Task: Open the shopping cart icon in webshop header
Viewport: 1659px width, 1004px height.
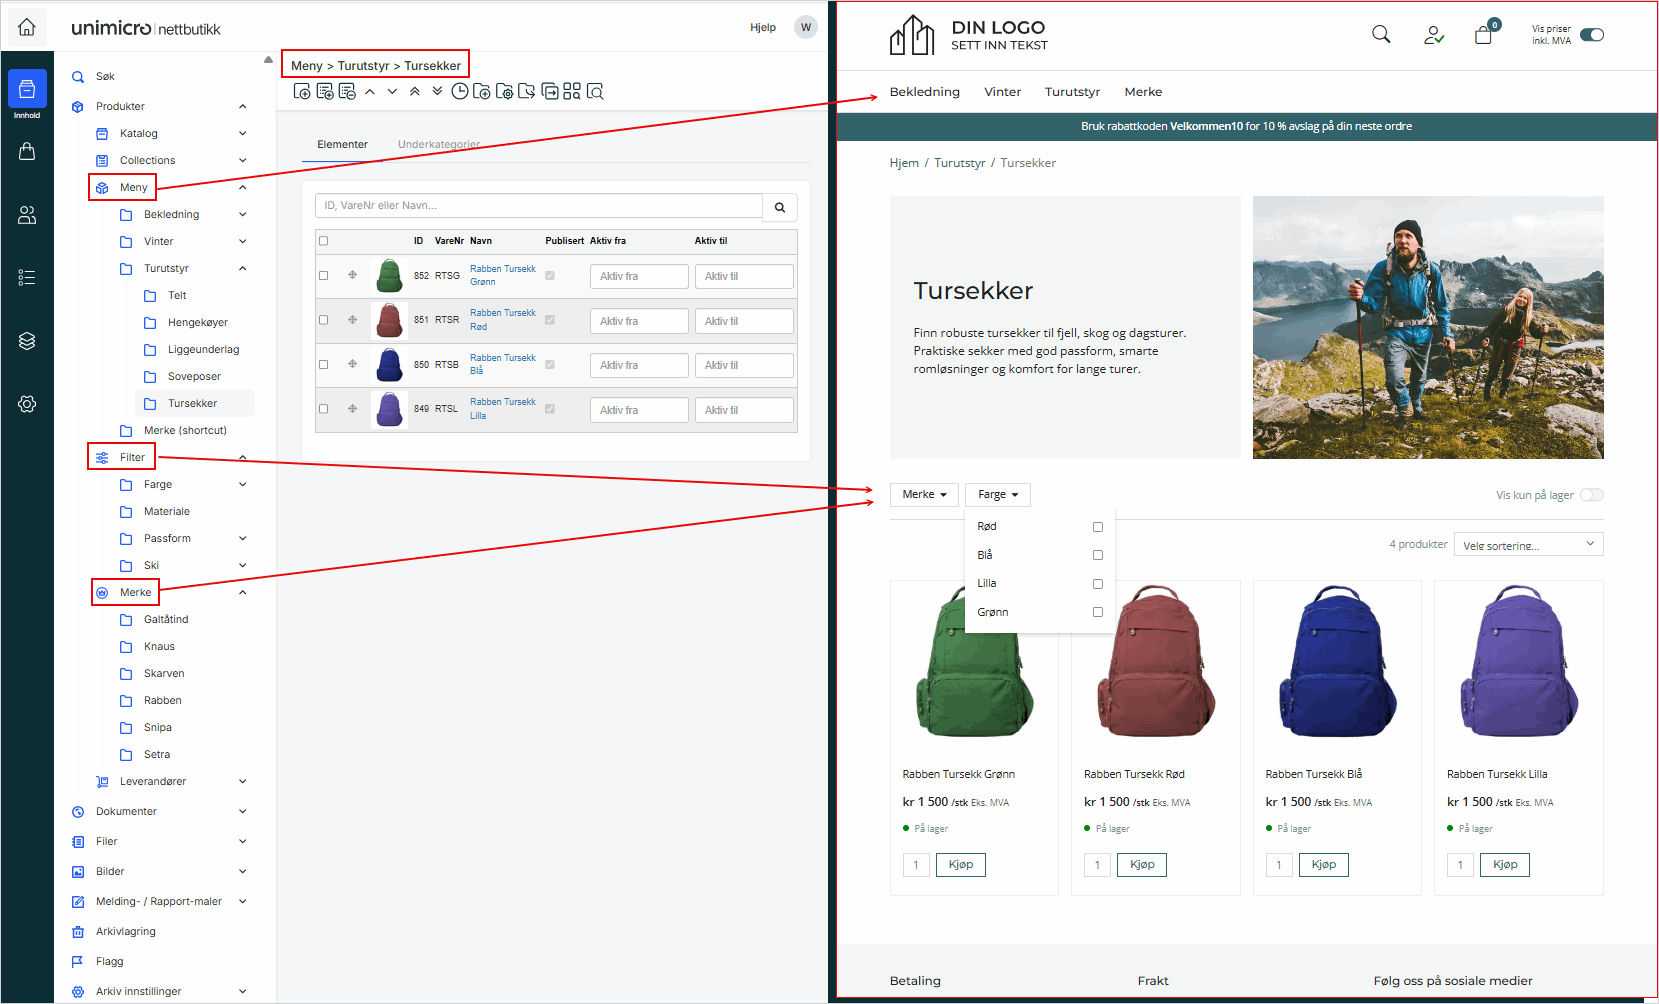Action: (x=1483, y=35)
